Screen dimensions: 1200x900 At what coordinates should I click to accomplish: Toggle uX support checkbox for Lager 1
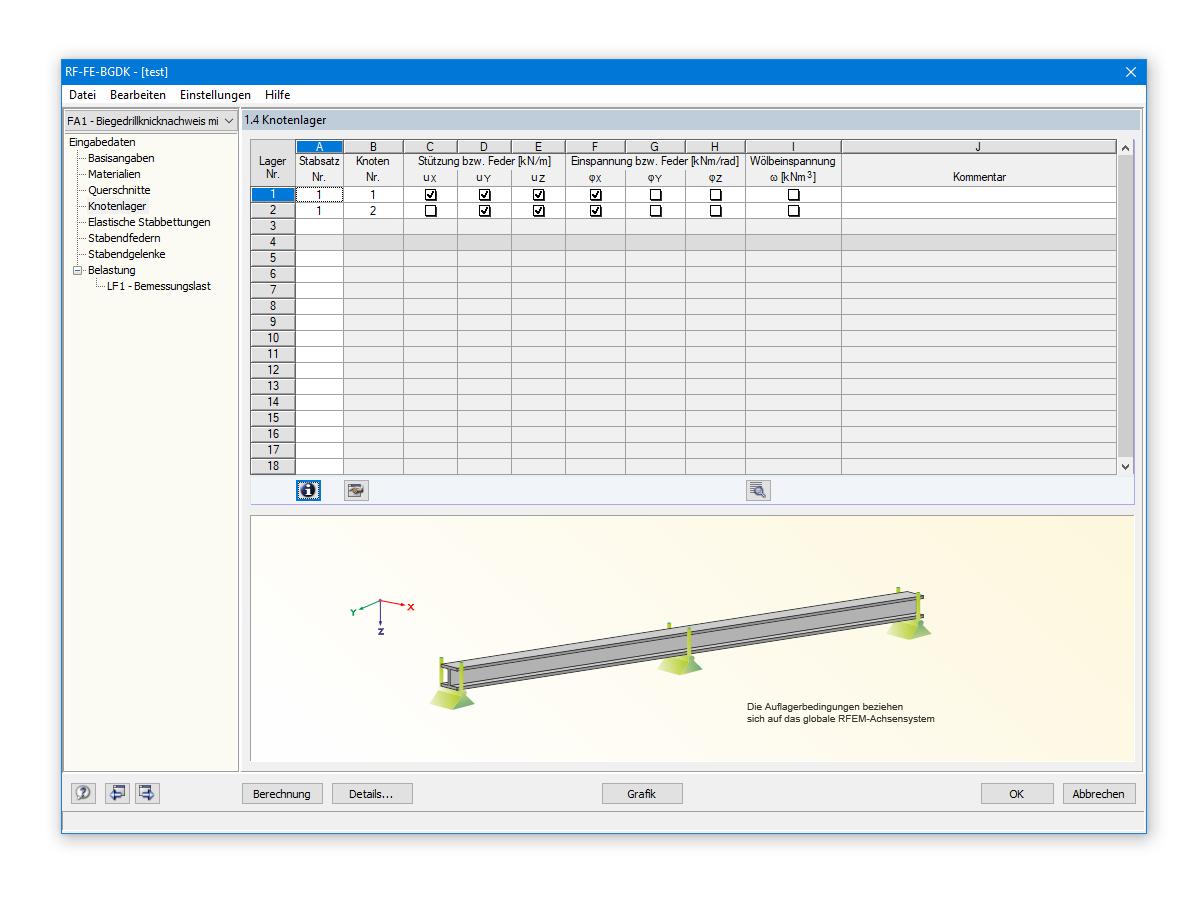pyautogui.click(x=431, y=195)
